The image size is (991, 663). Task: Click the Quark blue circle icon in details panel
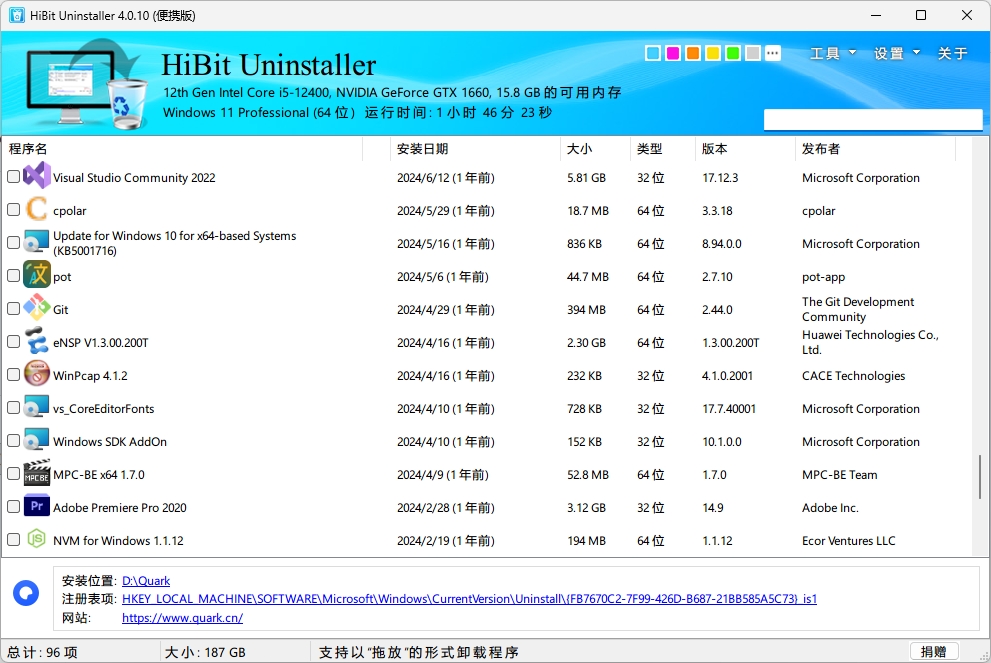click(26, 593)
